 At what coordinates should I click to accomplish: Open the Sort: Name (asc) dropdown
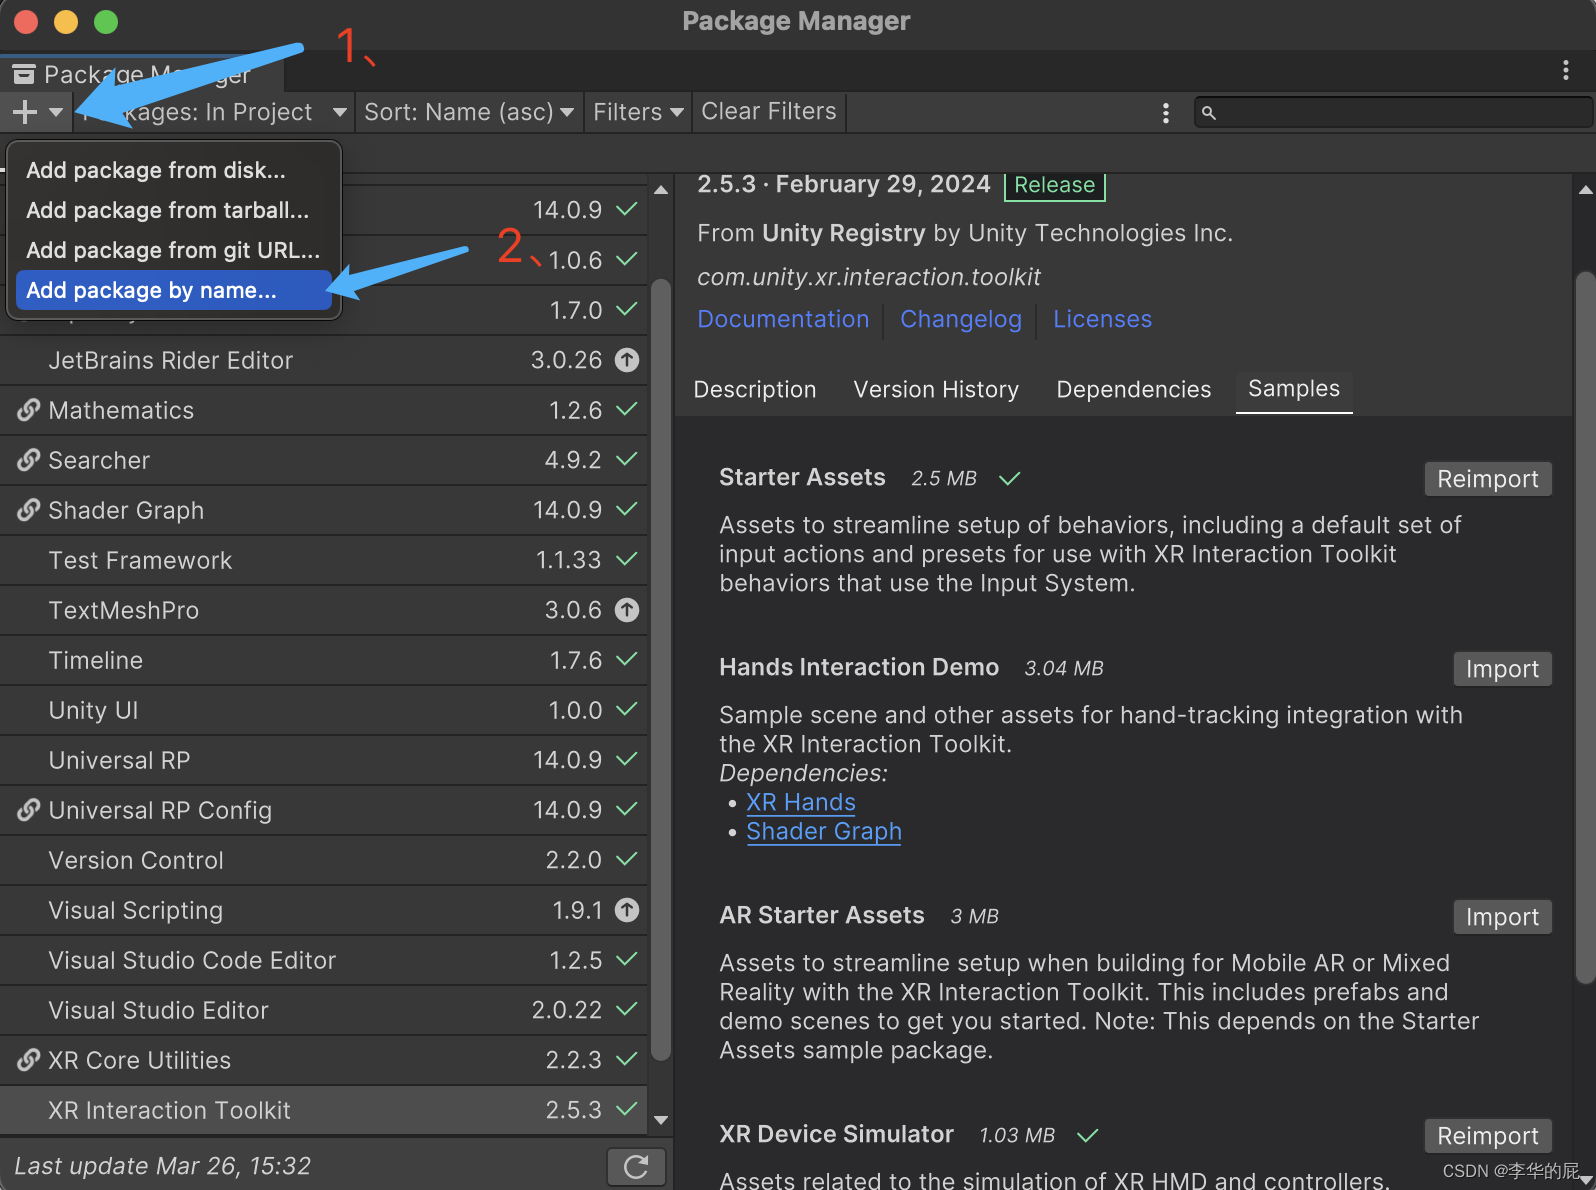click(x=468, y=112)
